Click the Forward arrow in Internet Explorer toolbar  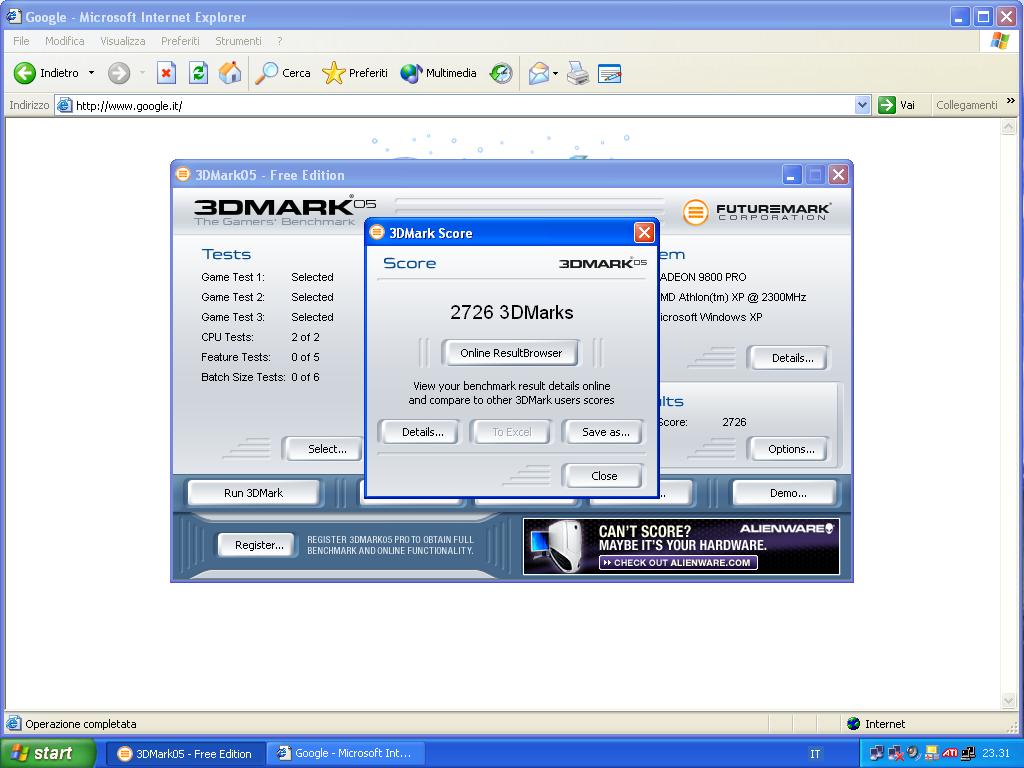click(119, 73)
